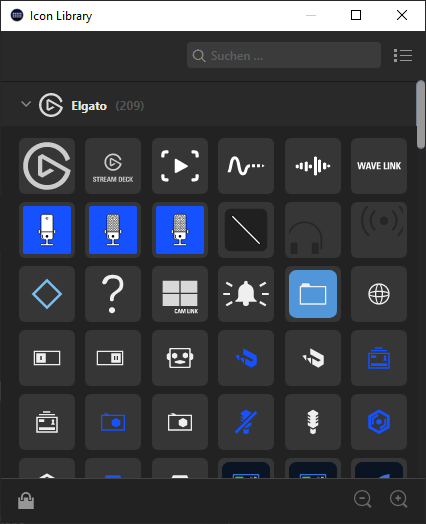Zoom in the icon grid

399,499
